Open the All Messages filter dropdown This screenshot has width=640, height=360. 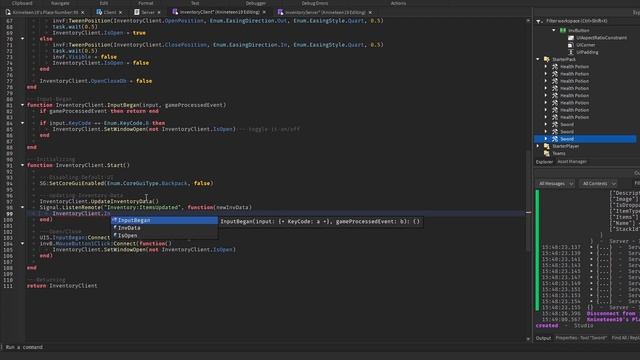pos(556,184)
